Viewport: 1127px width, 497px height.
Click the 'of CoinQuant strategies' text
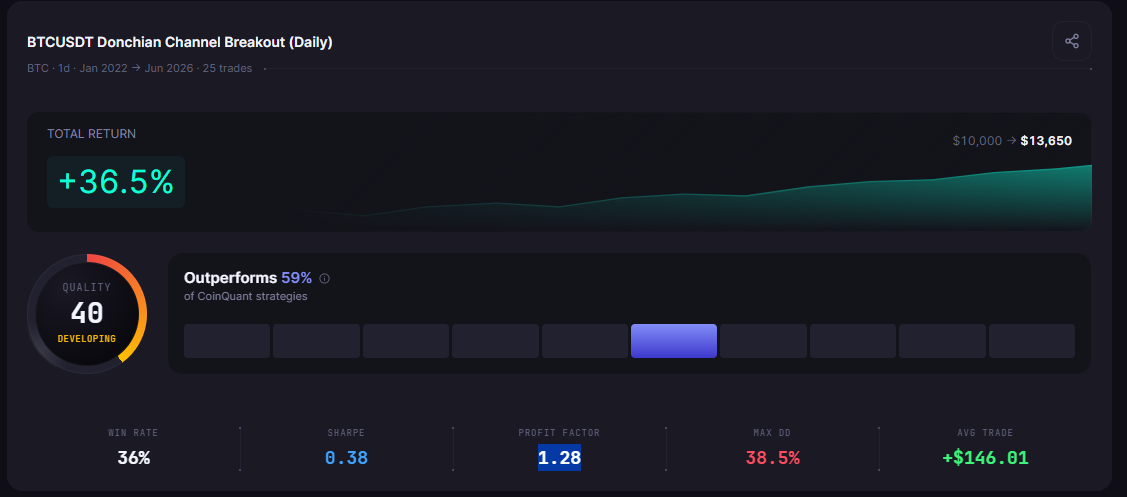click(x=246, y=296)
